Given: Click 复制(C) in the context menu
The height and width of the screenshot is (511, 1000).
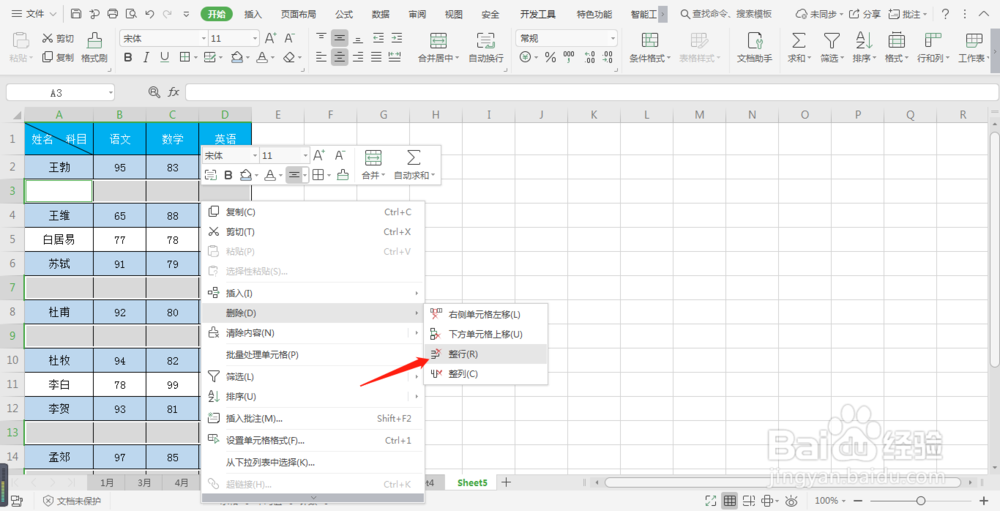Looking at the screenshot, I should 312,212.
